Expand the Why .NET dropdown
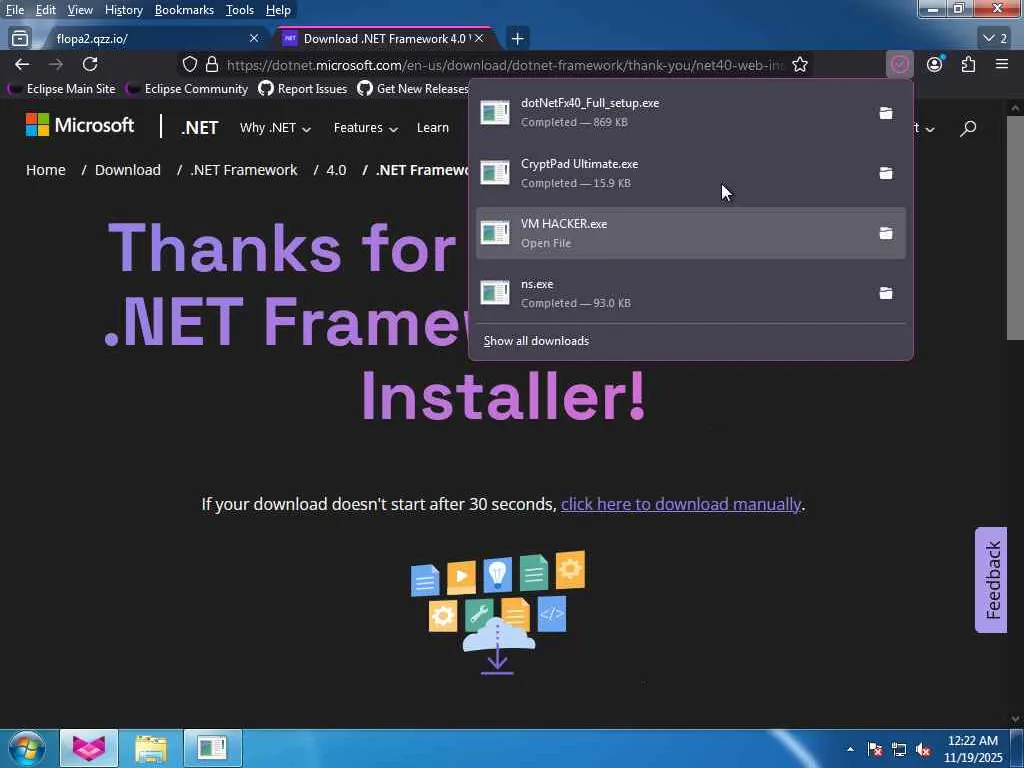This screenshot has width=1024, height=768. [275, 127]
